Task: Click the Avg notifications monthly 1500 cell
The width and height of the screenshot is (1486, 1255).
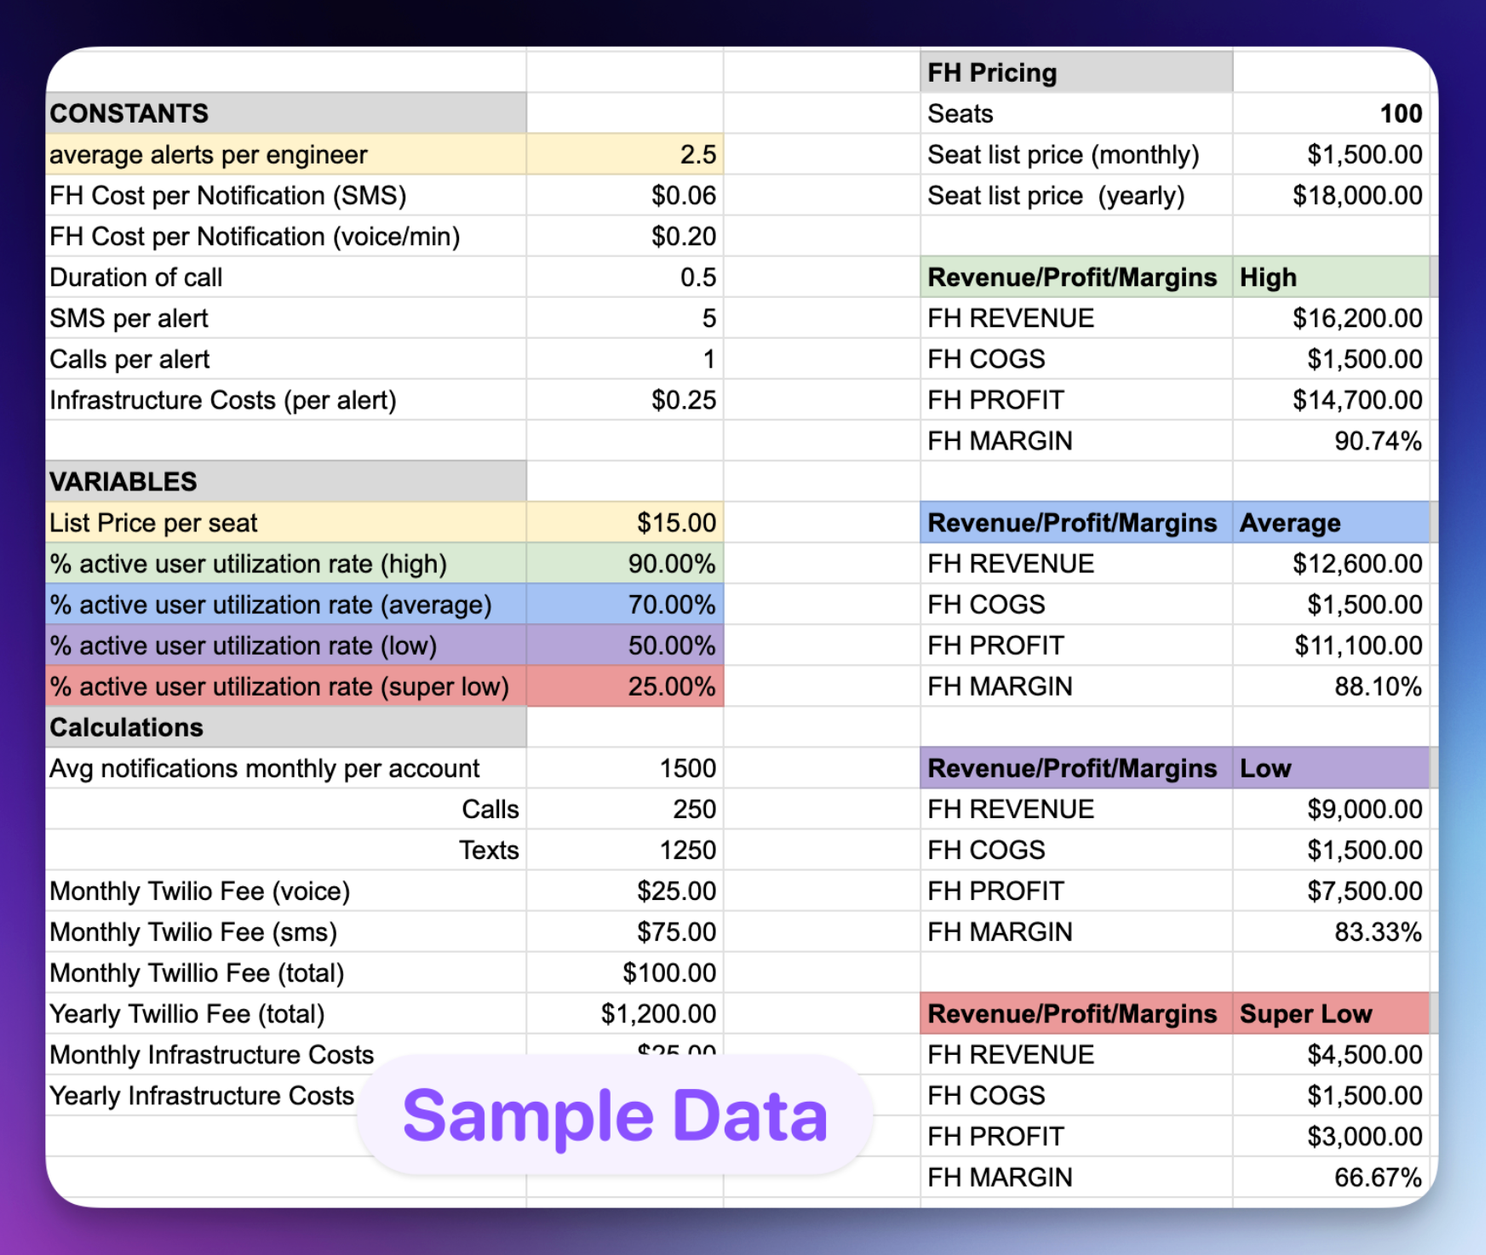Action: click(625, 768)
